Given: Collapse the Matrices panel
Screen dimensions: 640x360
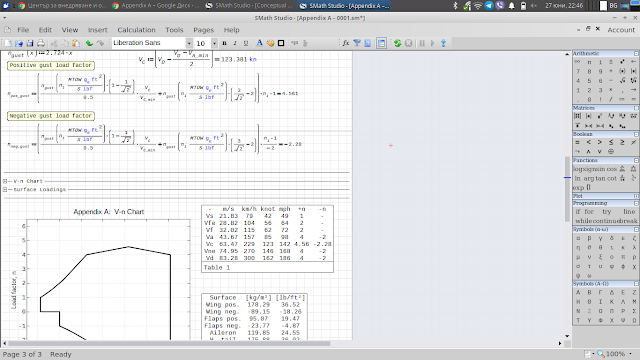Looking at the screenshot, I should 636,108.
